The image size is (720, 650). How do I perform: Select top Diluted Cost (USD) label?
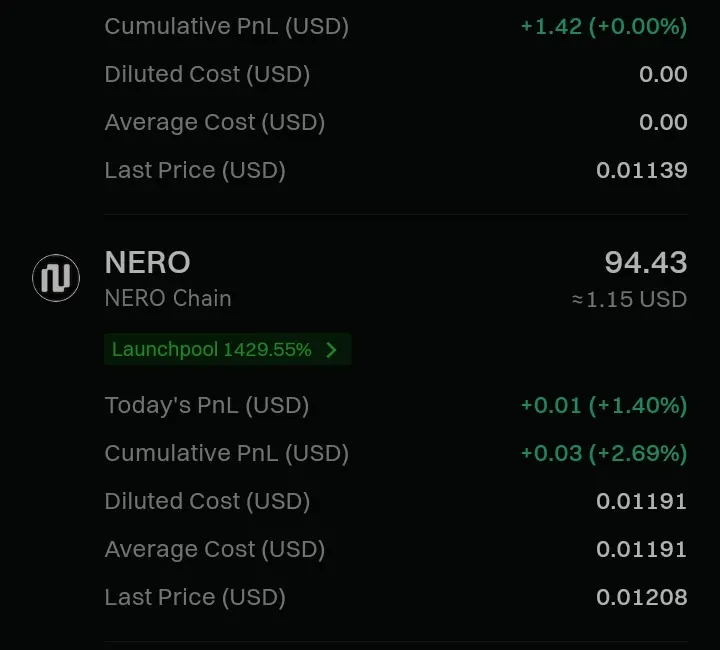(x=207, y=74)
